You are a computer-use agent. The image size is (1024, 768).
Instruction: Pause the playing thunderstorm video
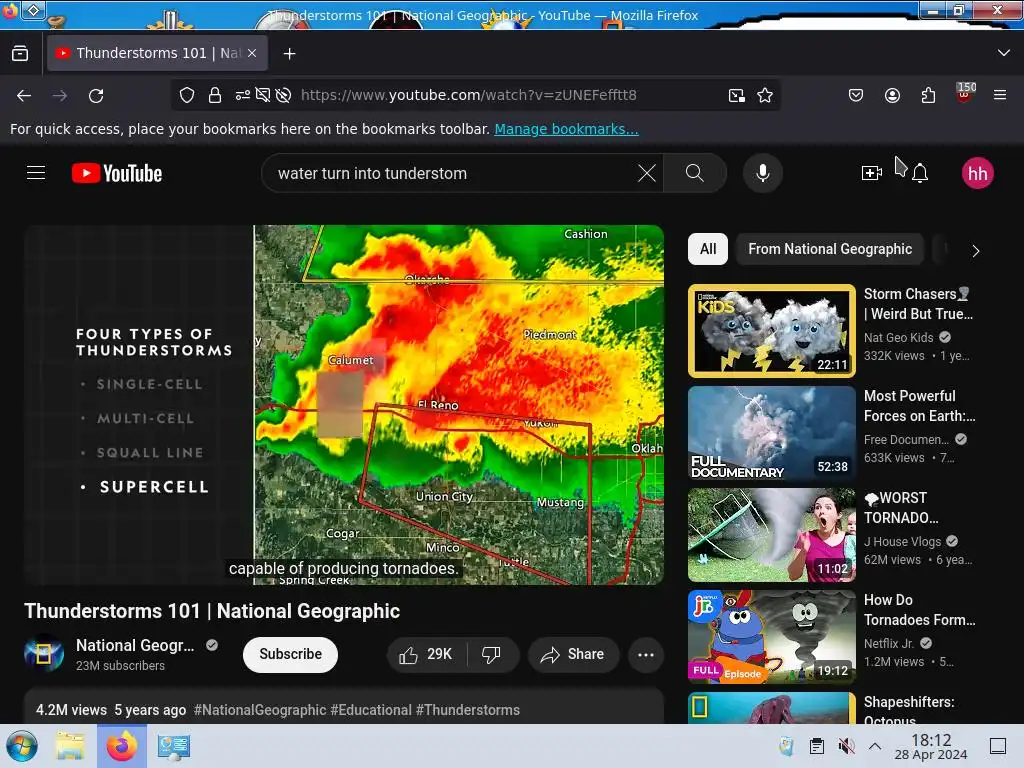pos(344,404)
